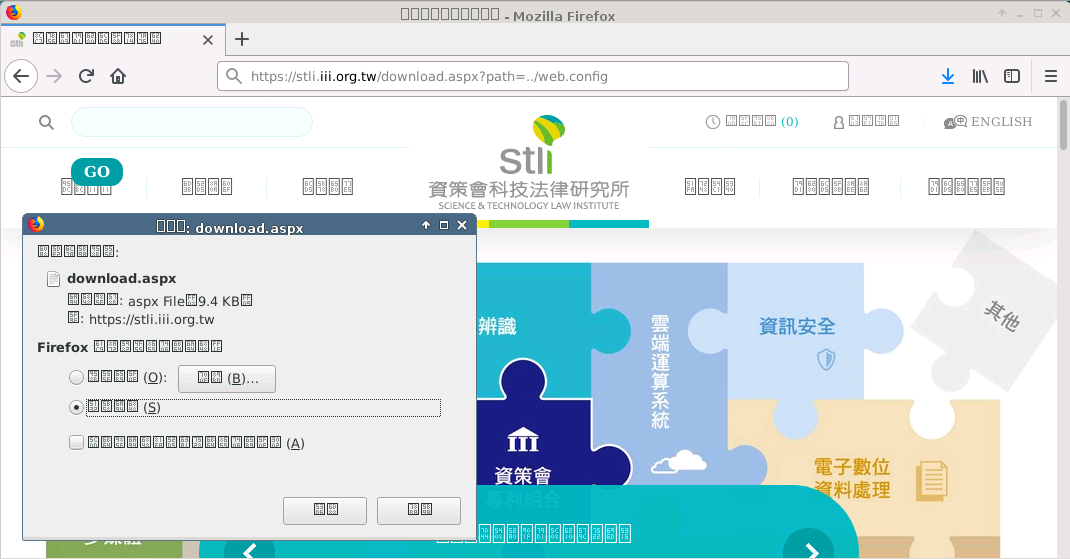Click the download.aspx file icon in dialog
Screen dimensions: 1070x559
(53, 278)
